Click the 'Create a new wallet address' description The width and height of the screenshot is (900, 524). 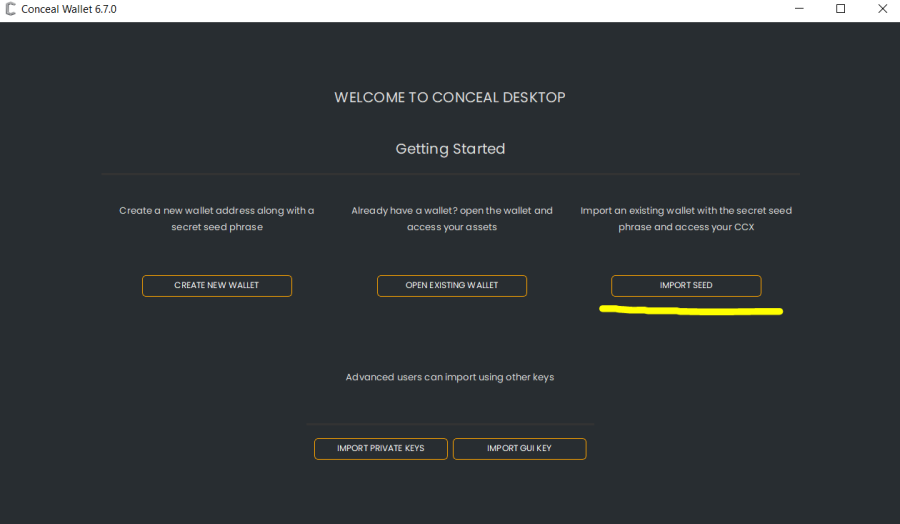217,219
